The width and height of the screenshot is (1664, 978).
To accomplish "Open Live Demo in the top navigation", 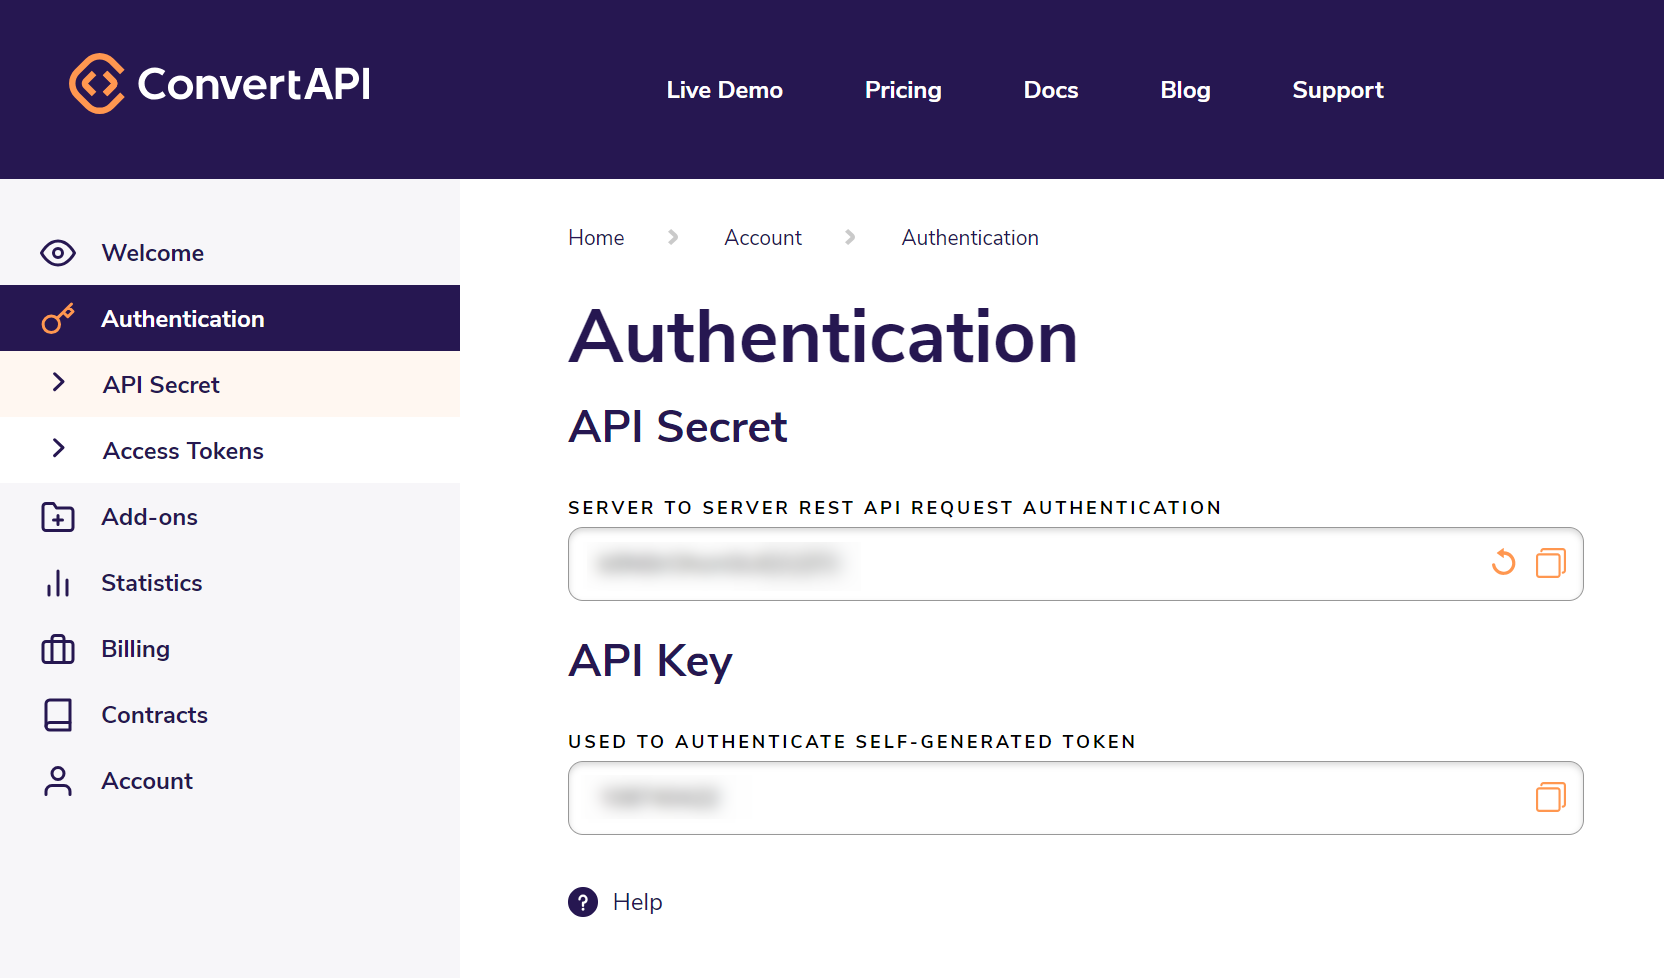I will [724, 90].
